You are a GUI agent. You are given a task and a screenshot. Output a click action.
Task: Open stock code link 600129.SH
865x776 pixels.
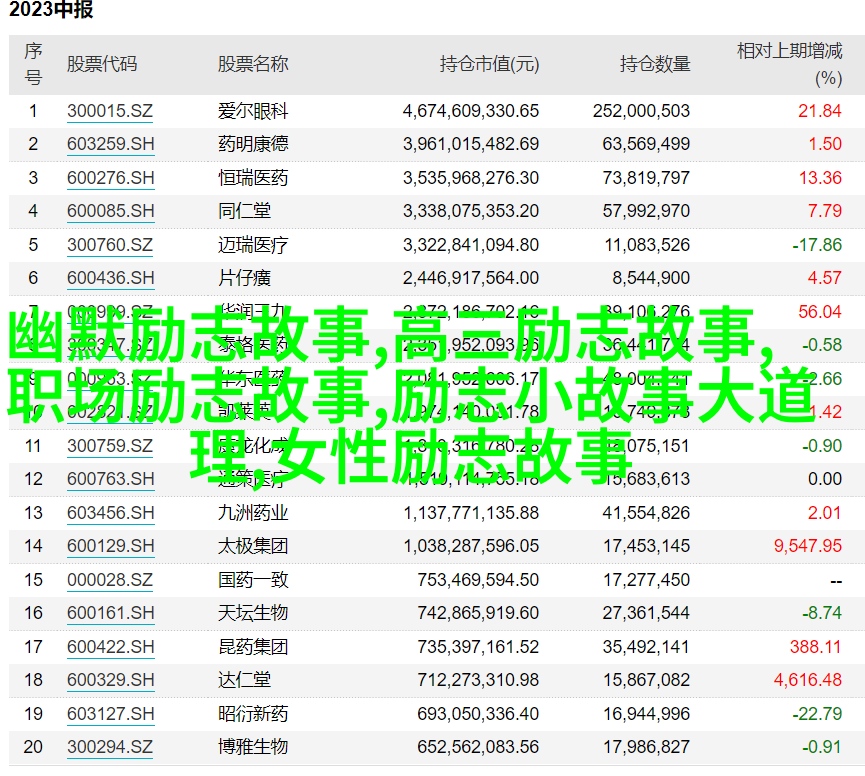[x=110, y=545]
